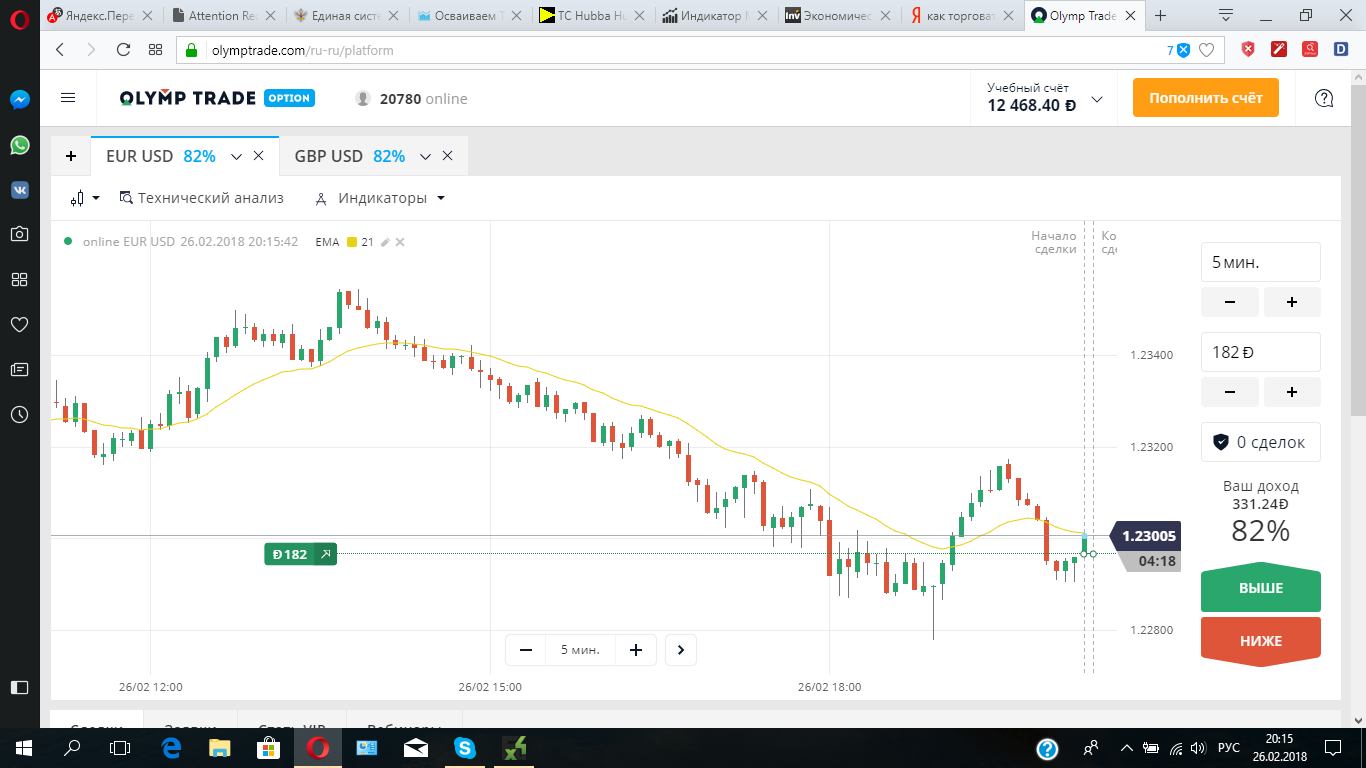This screenshot has width=1366, height=768.
Task: Edit the EMA indicator with pencil icon
Action: click(385, 242)
